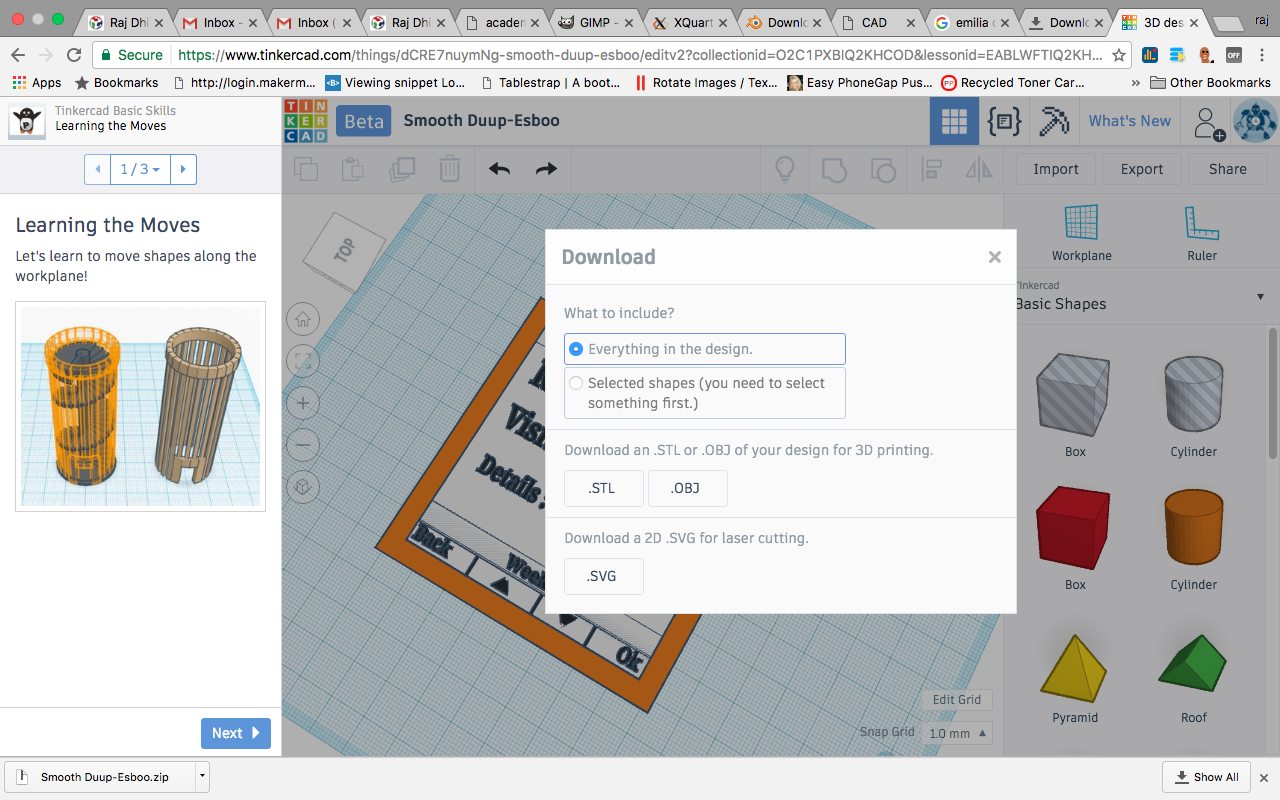The image size is (1280, 800).
Task: Click the Align tool icon
Action: click(932, 169)
